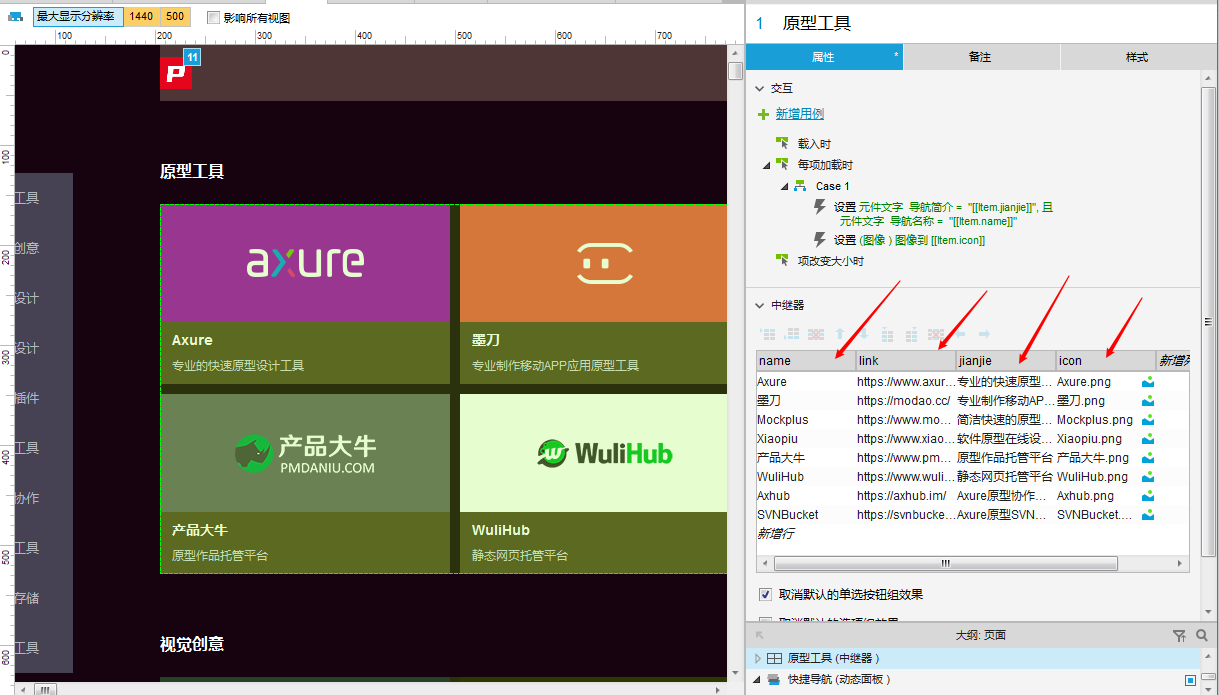
Task: Uncheck 取消默认的单选按钮组效果 checkbox
Action: pos(766,594)
